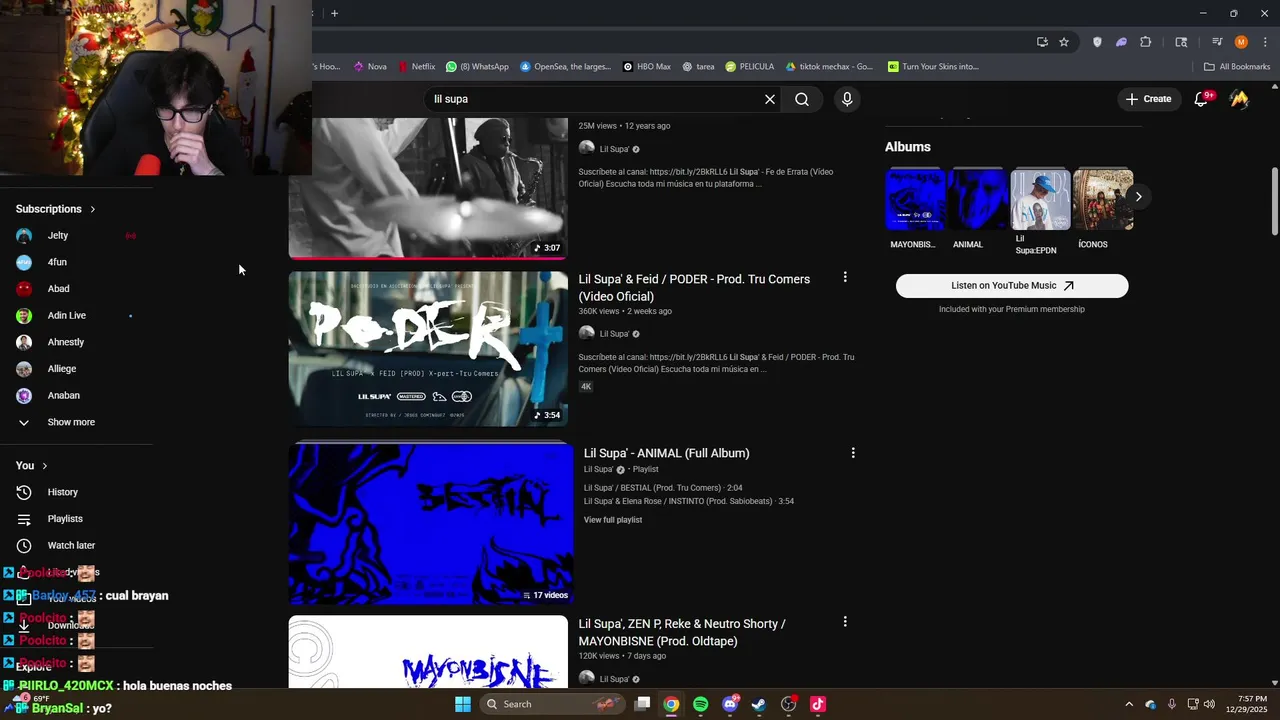Open TikTok from the taskbar

[817, 704]
